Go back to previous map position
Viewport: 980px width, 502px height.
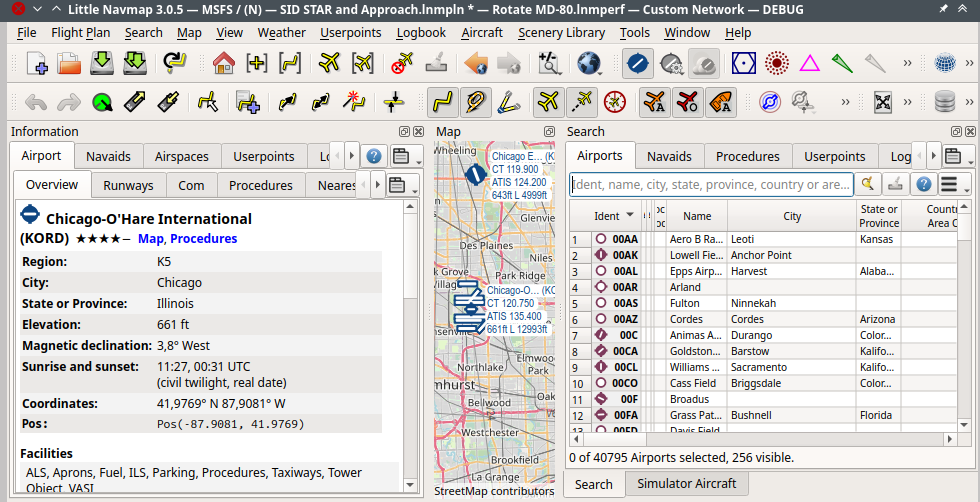pos(476,63)
